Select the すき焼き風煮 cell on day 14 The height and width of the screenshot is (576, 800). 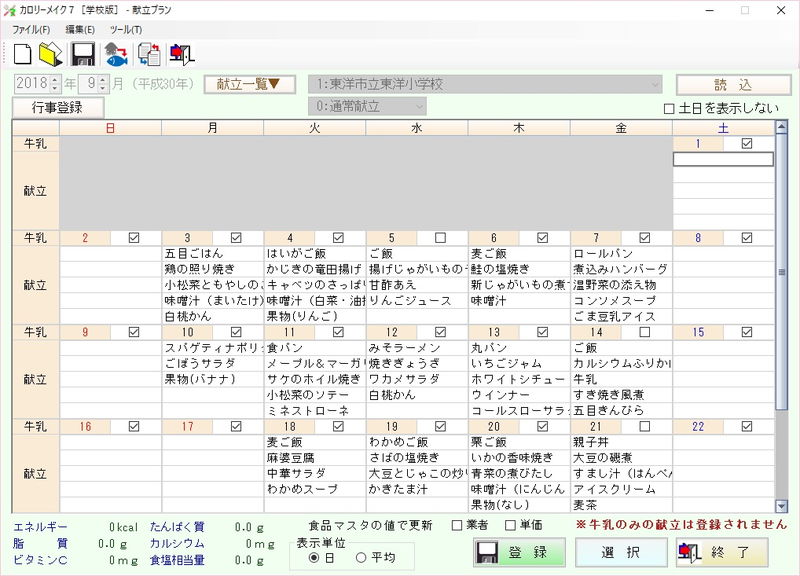(621, 395)
